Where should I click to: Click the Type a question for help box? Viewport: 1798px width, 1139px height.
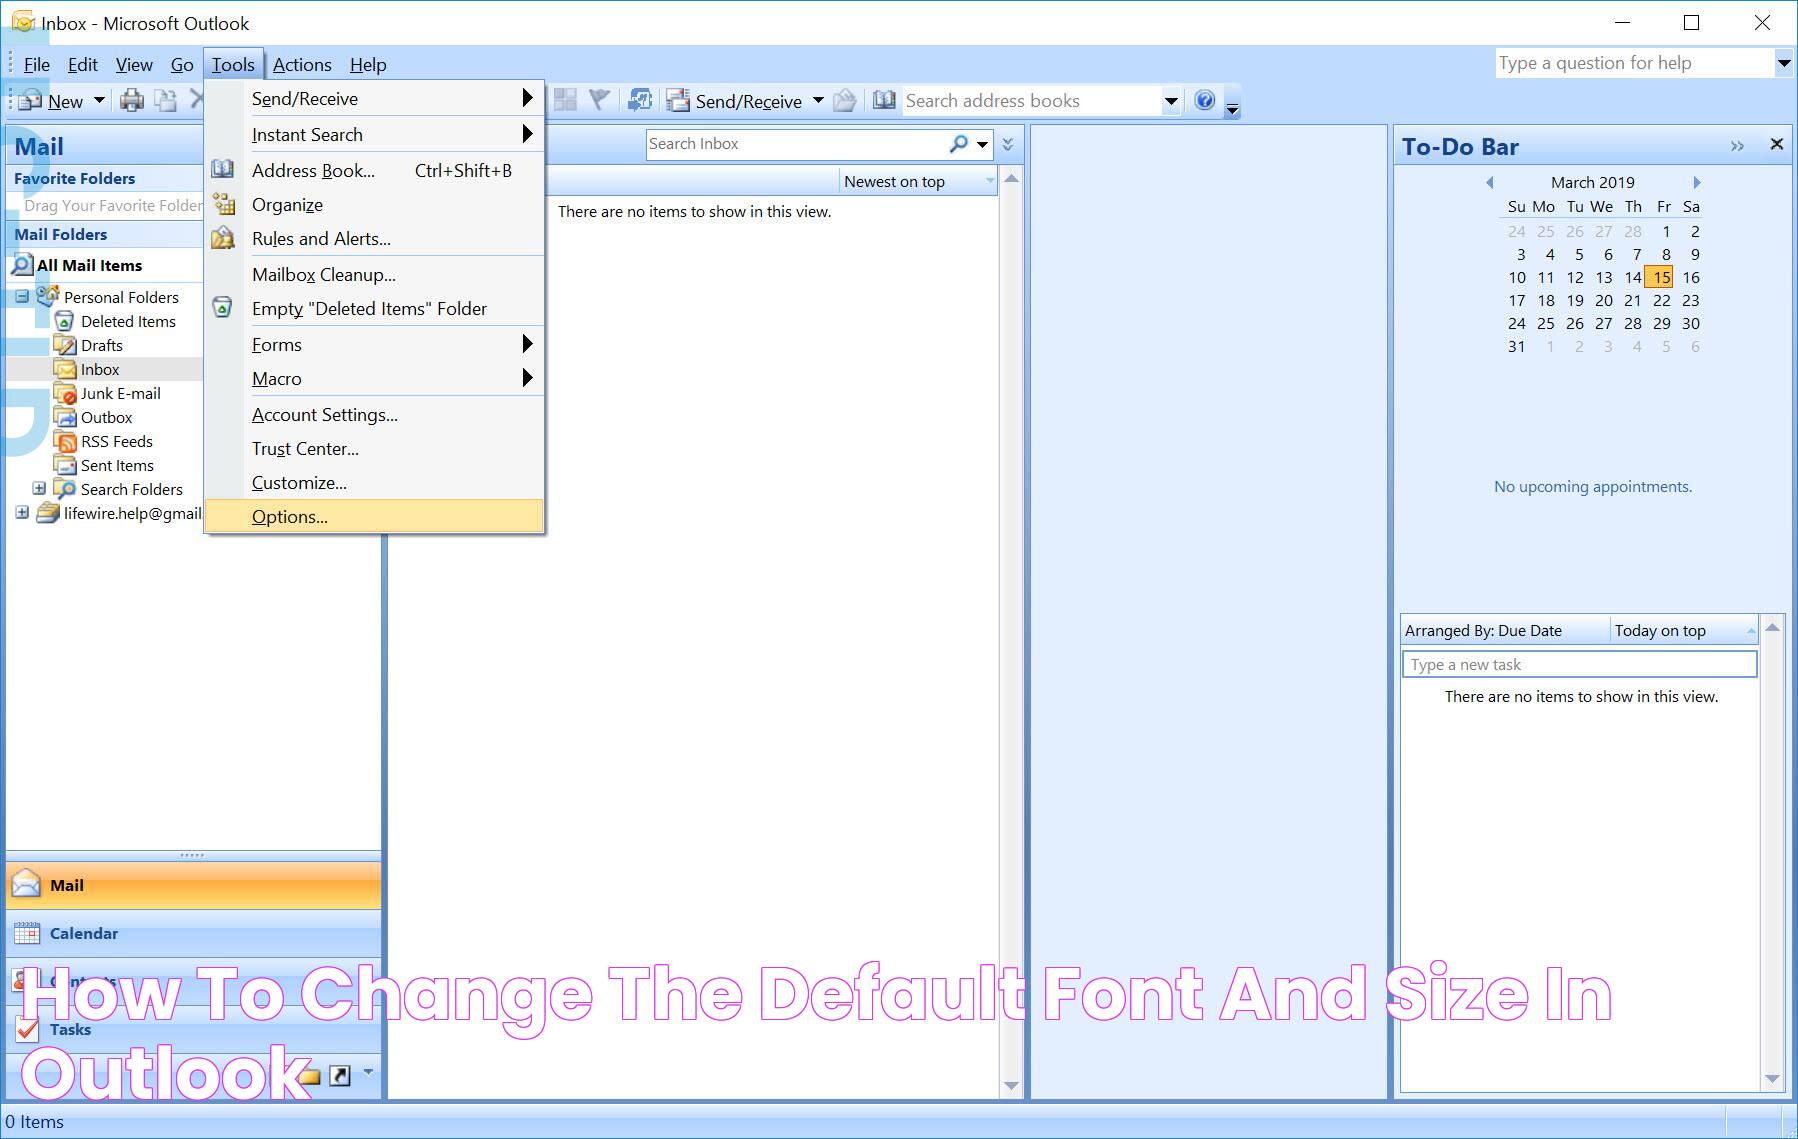coord(1634,63)
